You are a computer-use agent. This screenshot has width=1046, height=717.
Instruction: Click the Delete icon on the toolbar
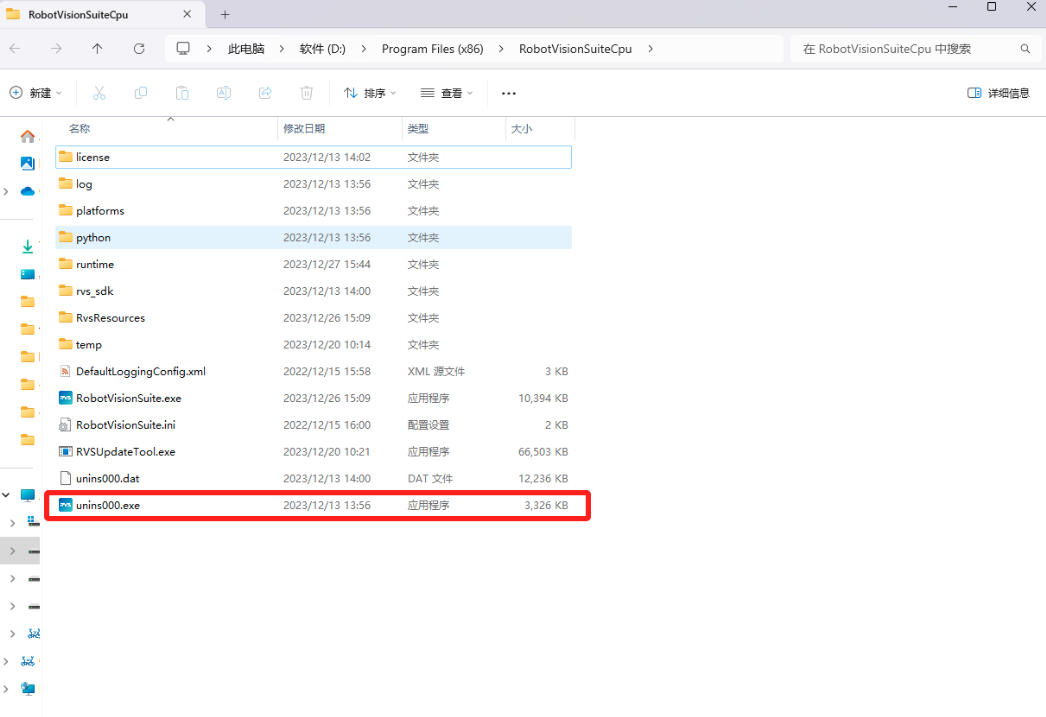(x=306, y=93)
